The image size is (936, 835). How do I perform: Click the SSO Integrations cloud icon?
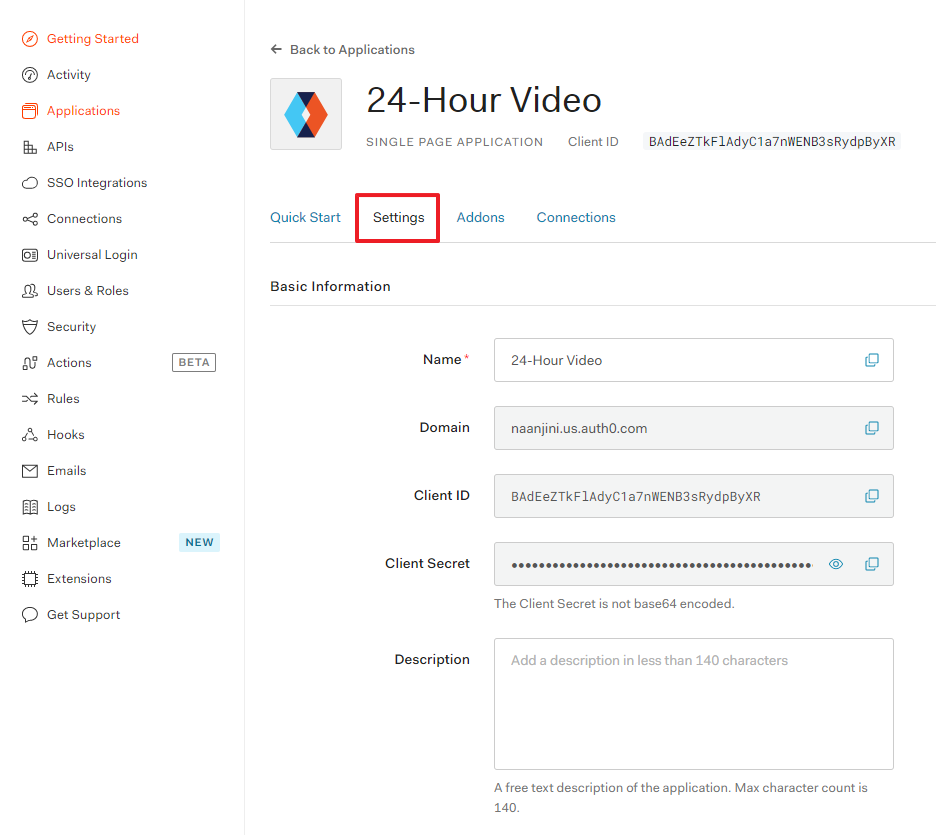tap(30, 183)
